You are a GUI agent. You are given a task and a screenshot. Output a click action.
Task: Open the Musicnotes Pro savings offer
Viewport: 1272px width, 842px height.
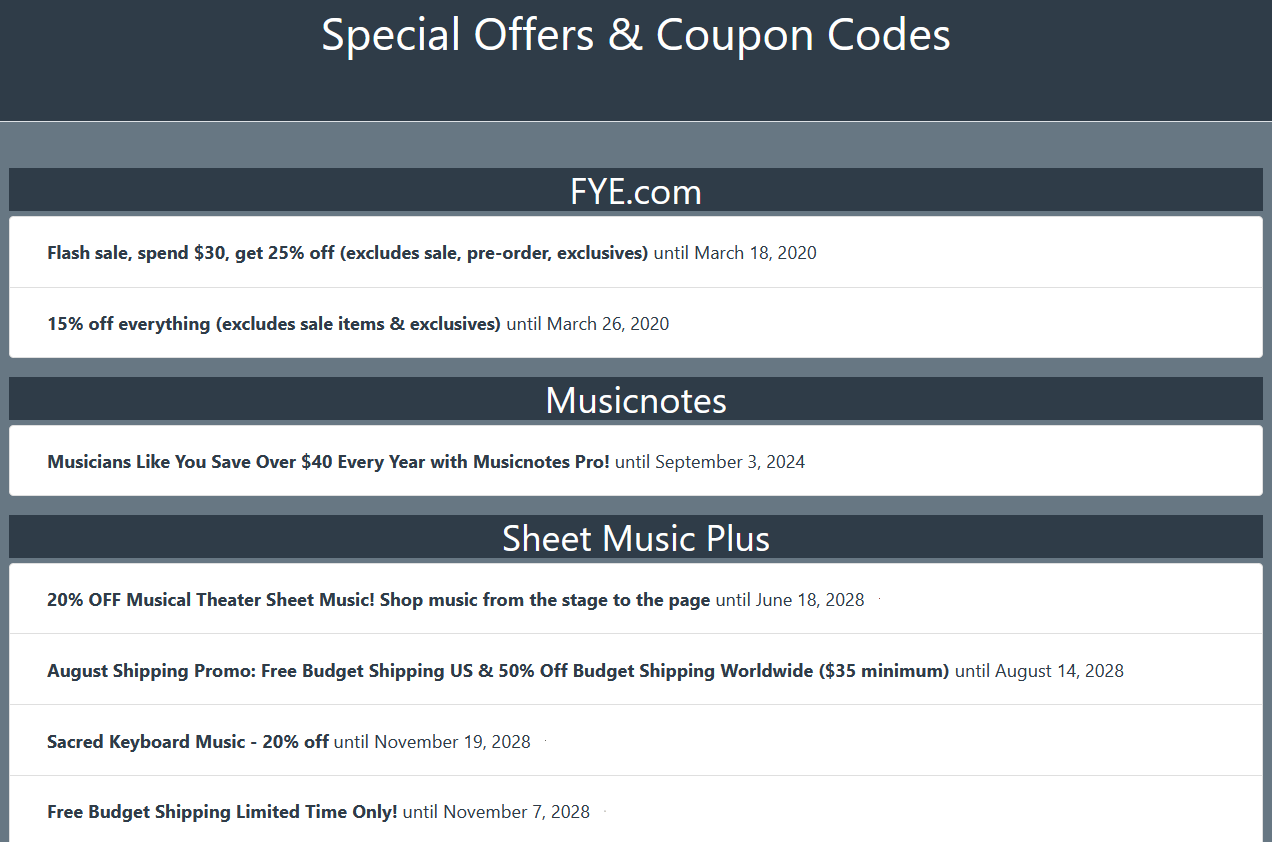328,462
